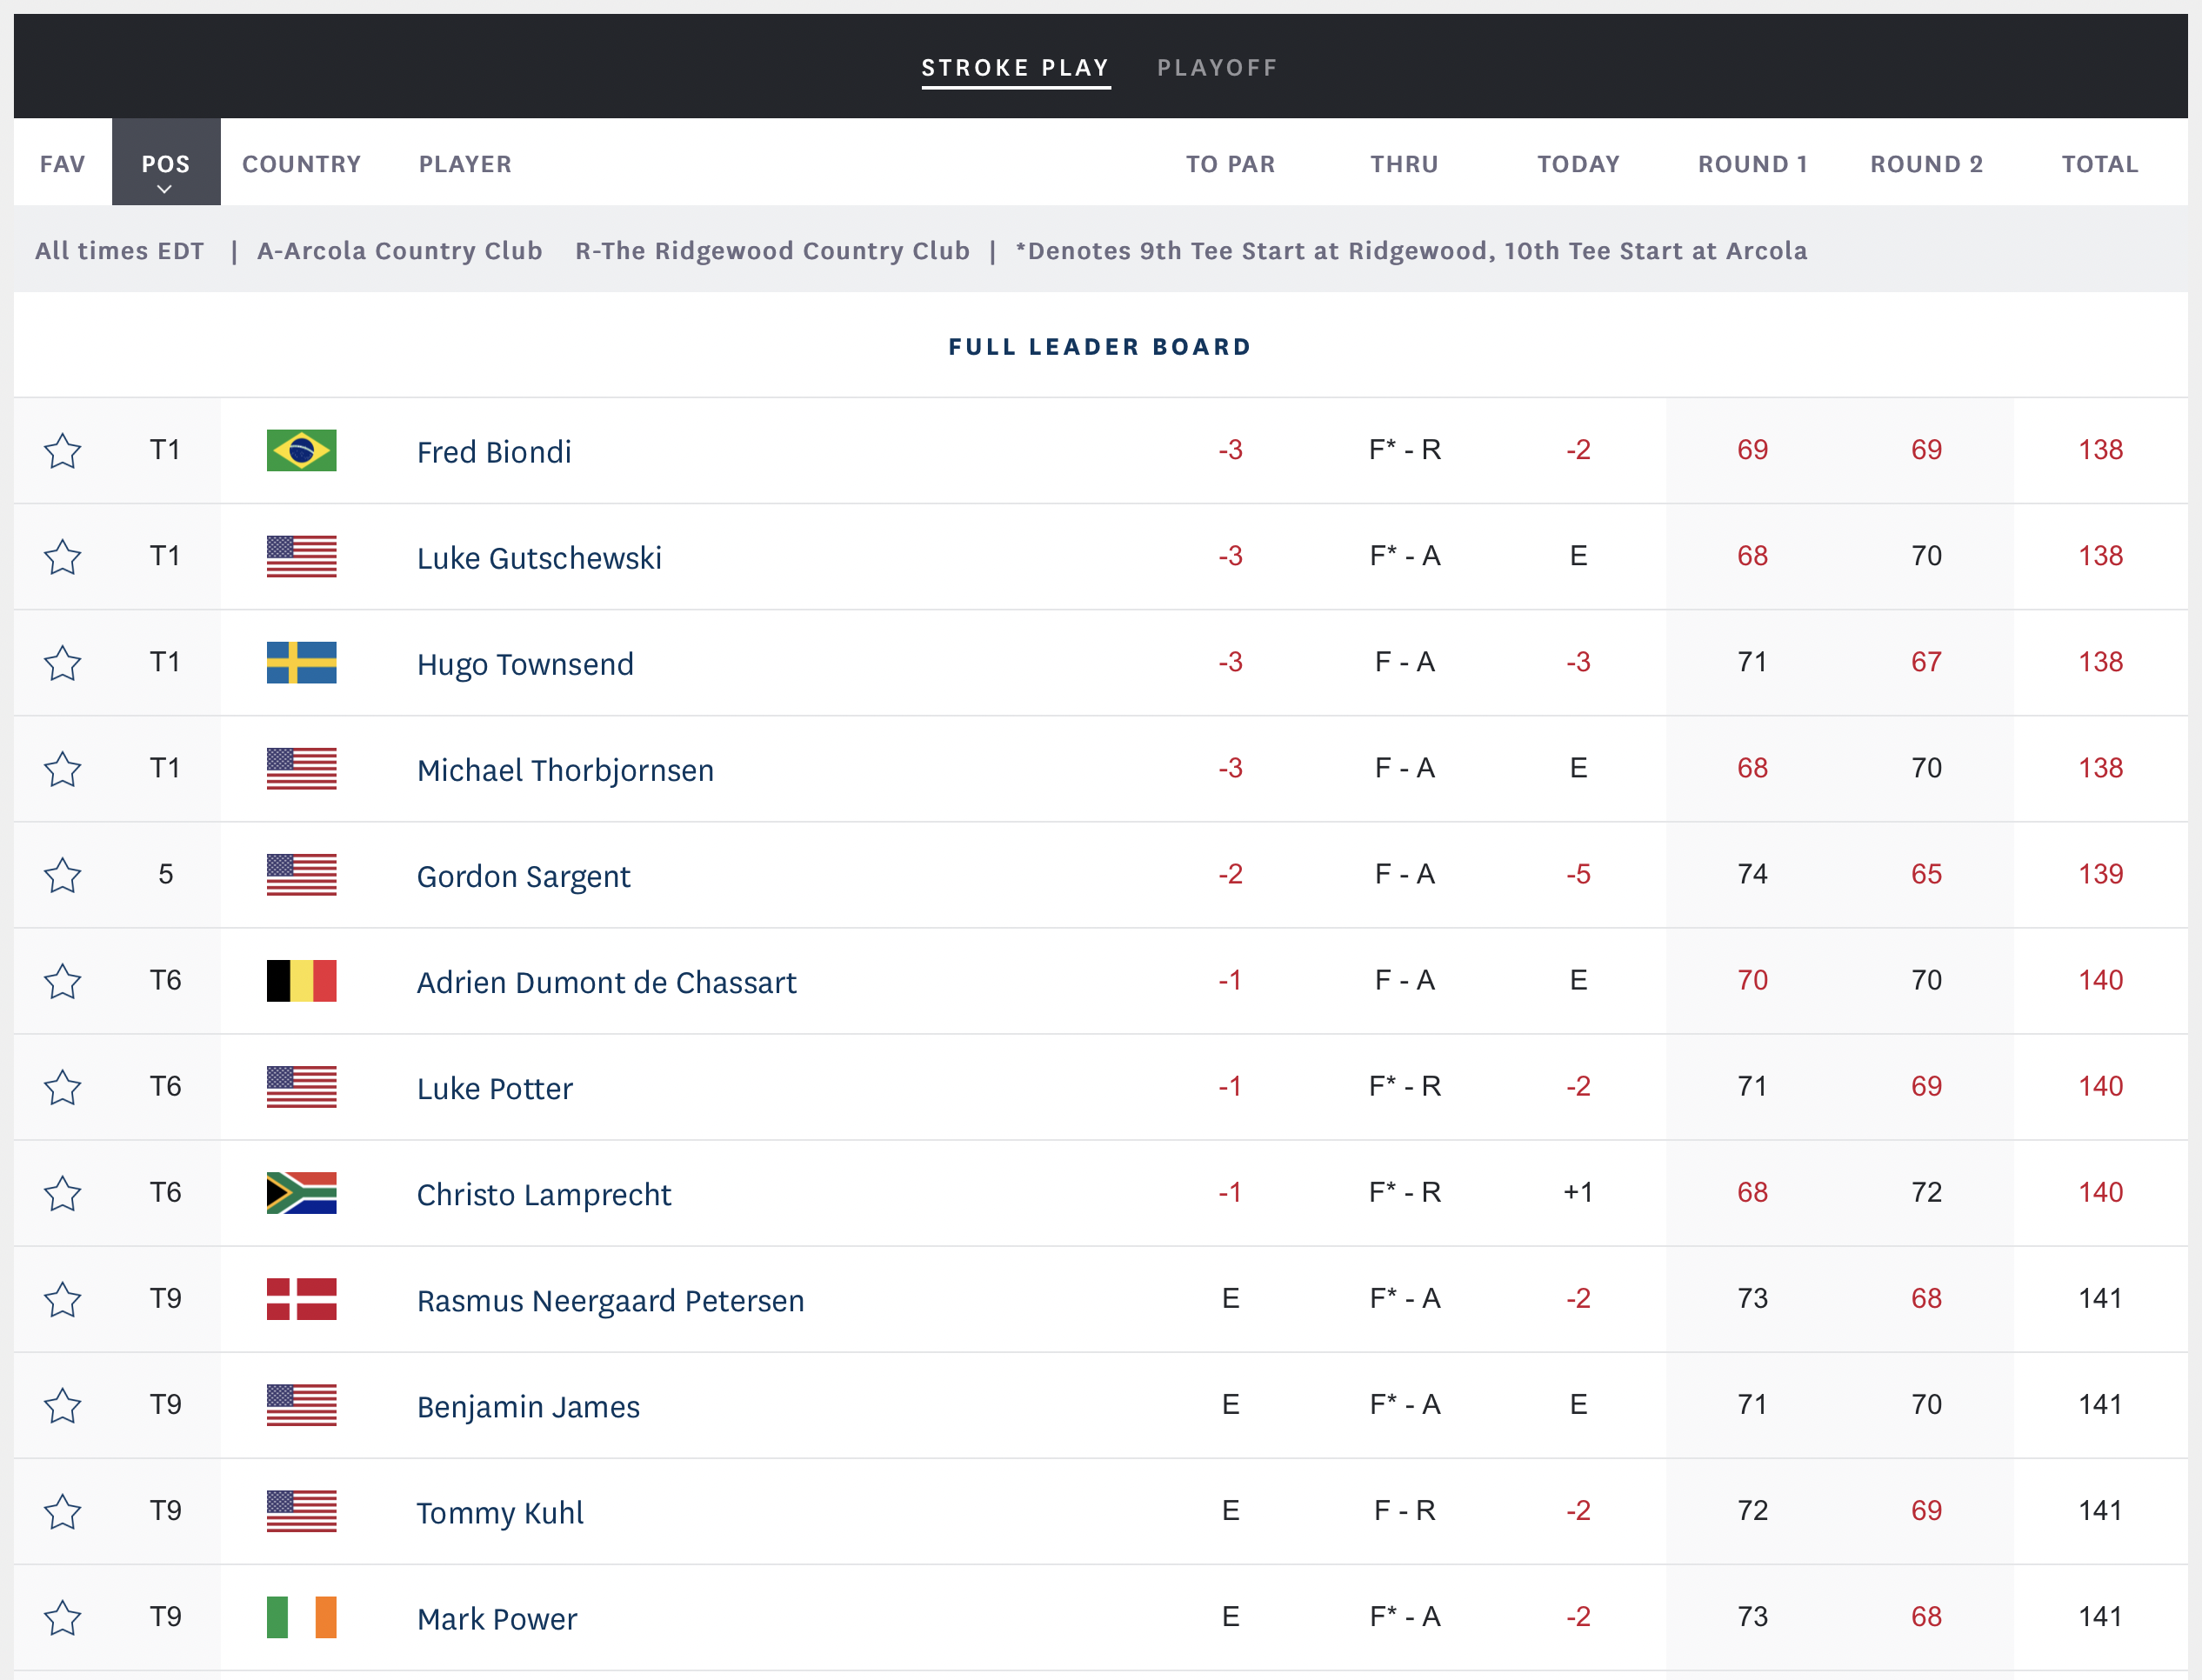Sort by the TO PAR column header
2202x1680 pixels.
tap(1230, 164)
